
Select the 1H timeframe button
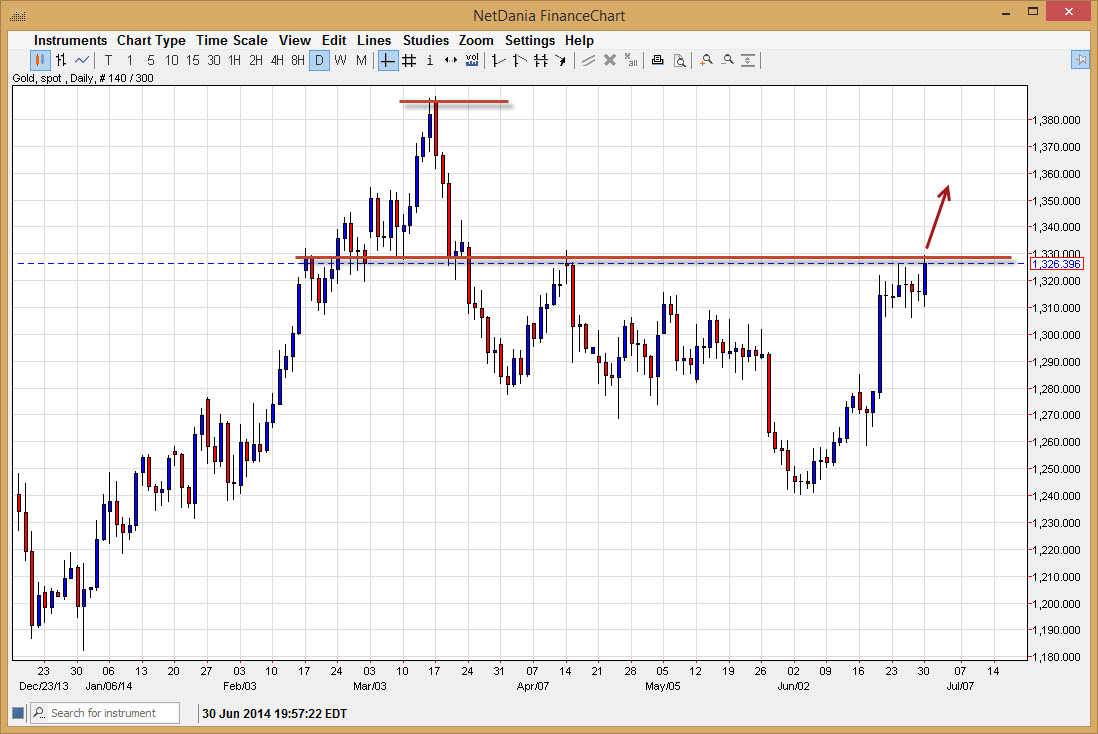tap(235, 61)
